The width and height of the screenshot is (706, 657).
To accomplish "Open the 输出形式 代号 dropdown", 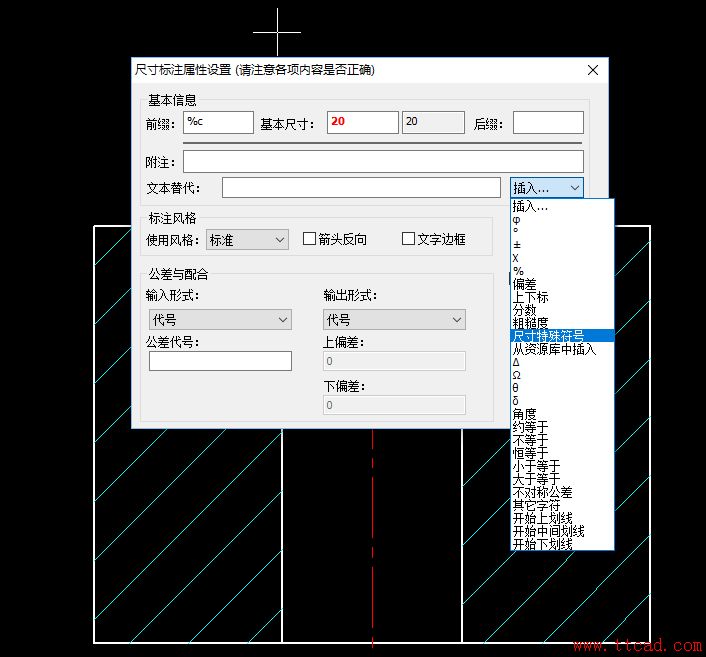I will tap(394, 320).
